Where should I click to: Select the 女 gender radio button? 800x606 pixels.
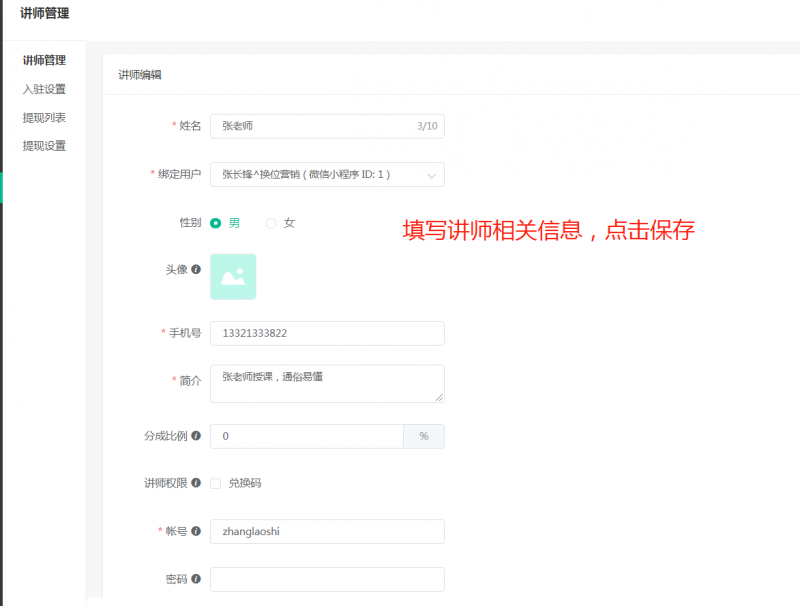click(271, 223)
